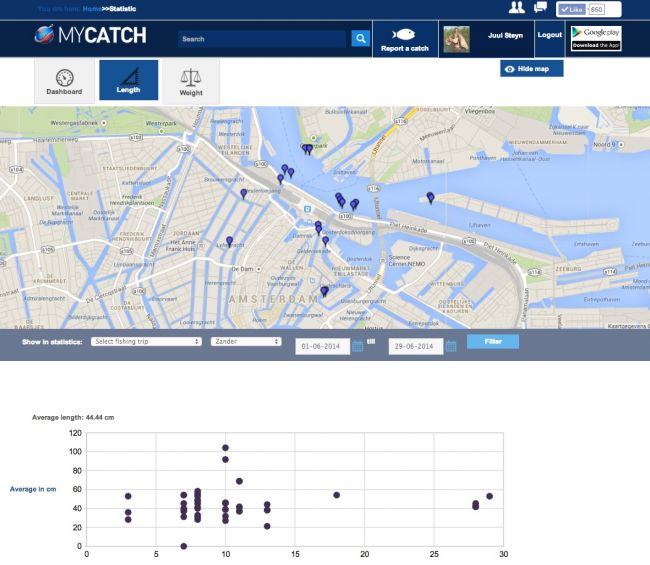Click the Like count 650
Image resolution: width=650 pixels, height=565 pixels.
tap(596, 10)
